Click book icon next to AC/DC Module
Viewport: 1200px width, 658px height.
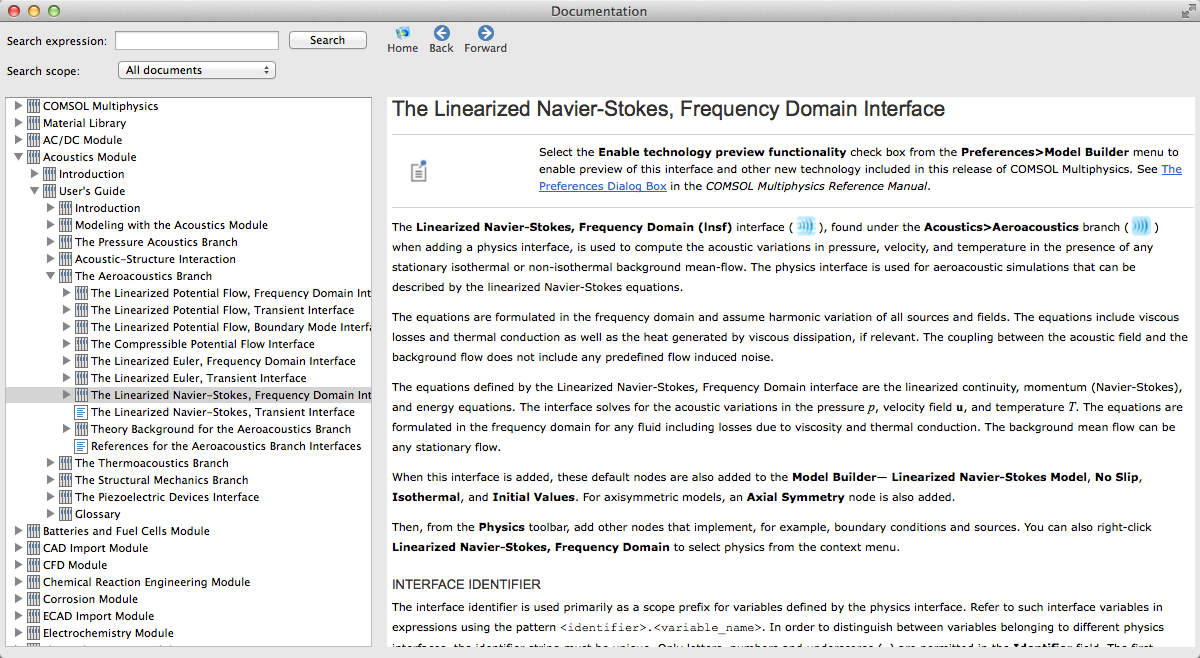pyautogui.click(x=34, y=140)
